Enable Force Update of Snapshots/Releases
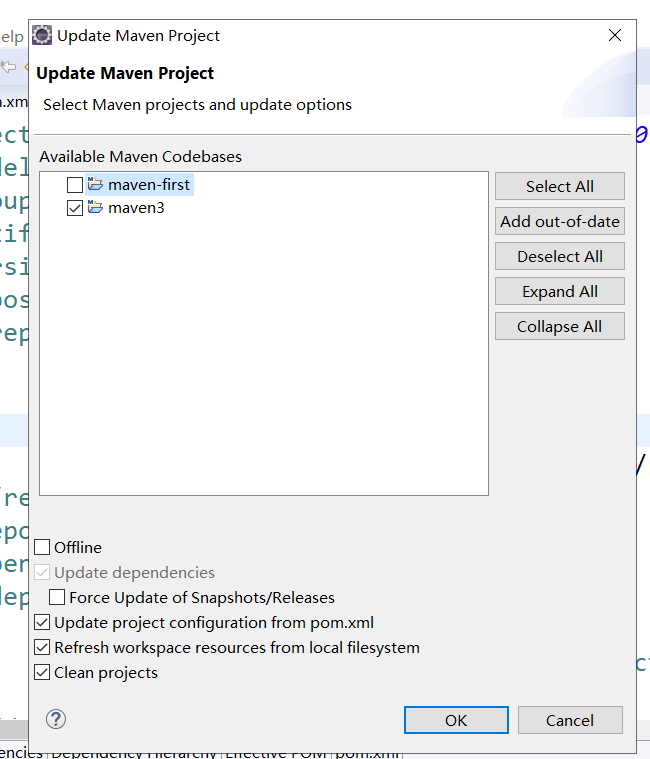The height and width of the screenshot is (759, 650). click(58, 598)
